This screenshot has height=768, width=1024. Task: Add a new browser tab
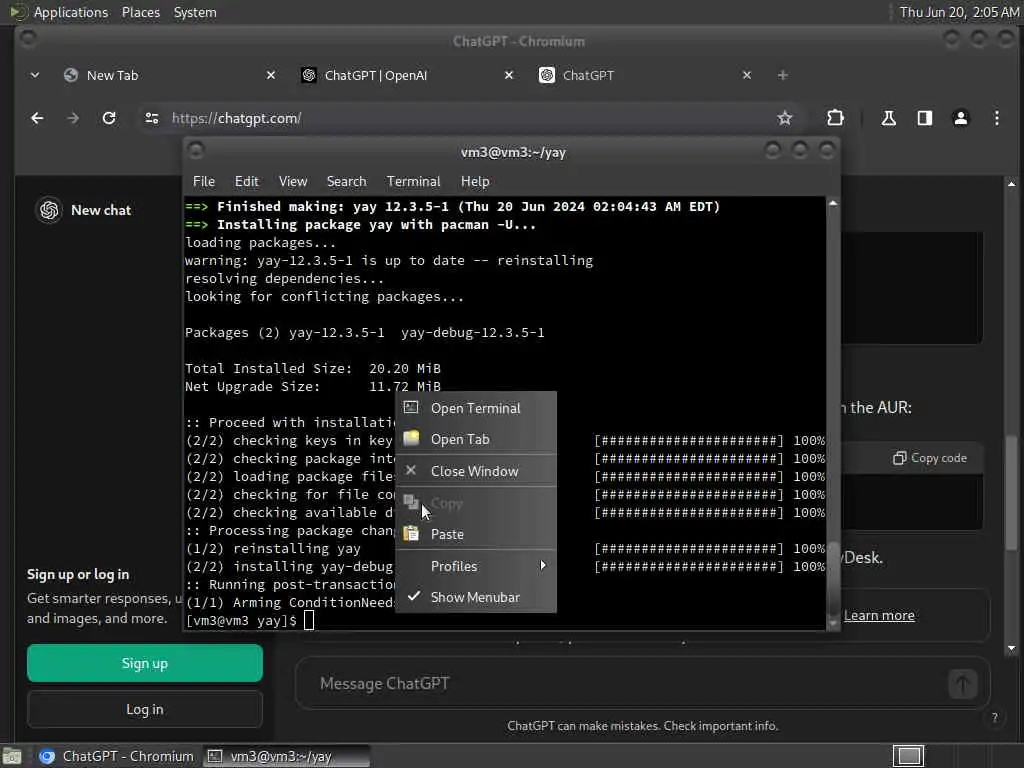(782, 76)
